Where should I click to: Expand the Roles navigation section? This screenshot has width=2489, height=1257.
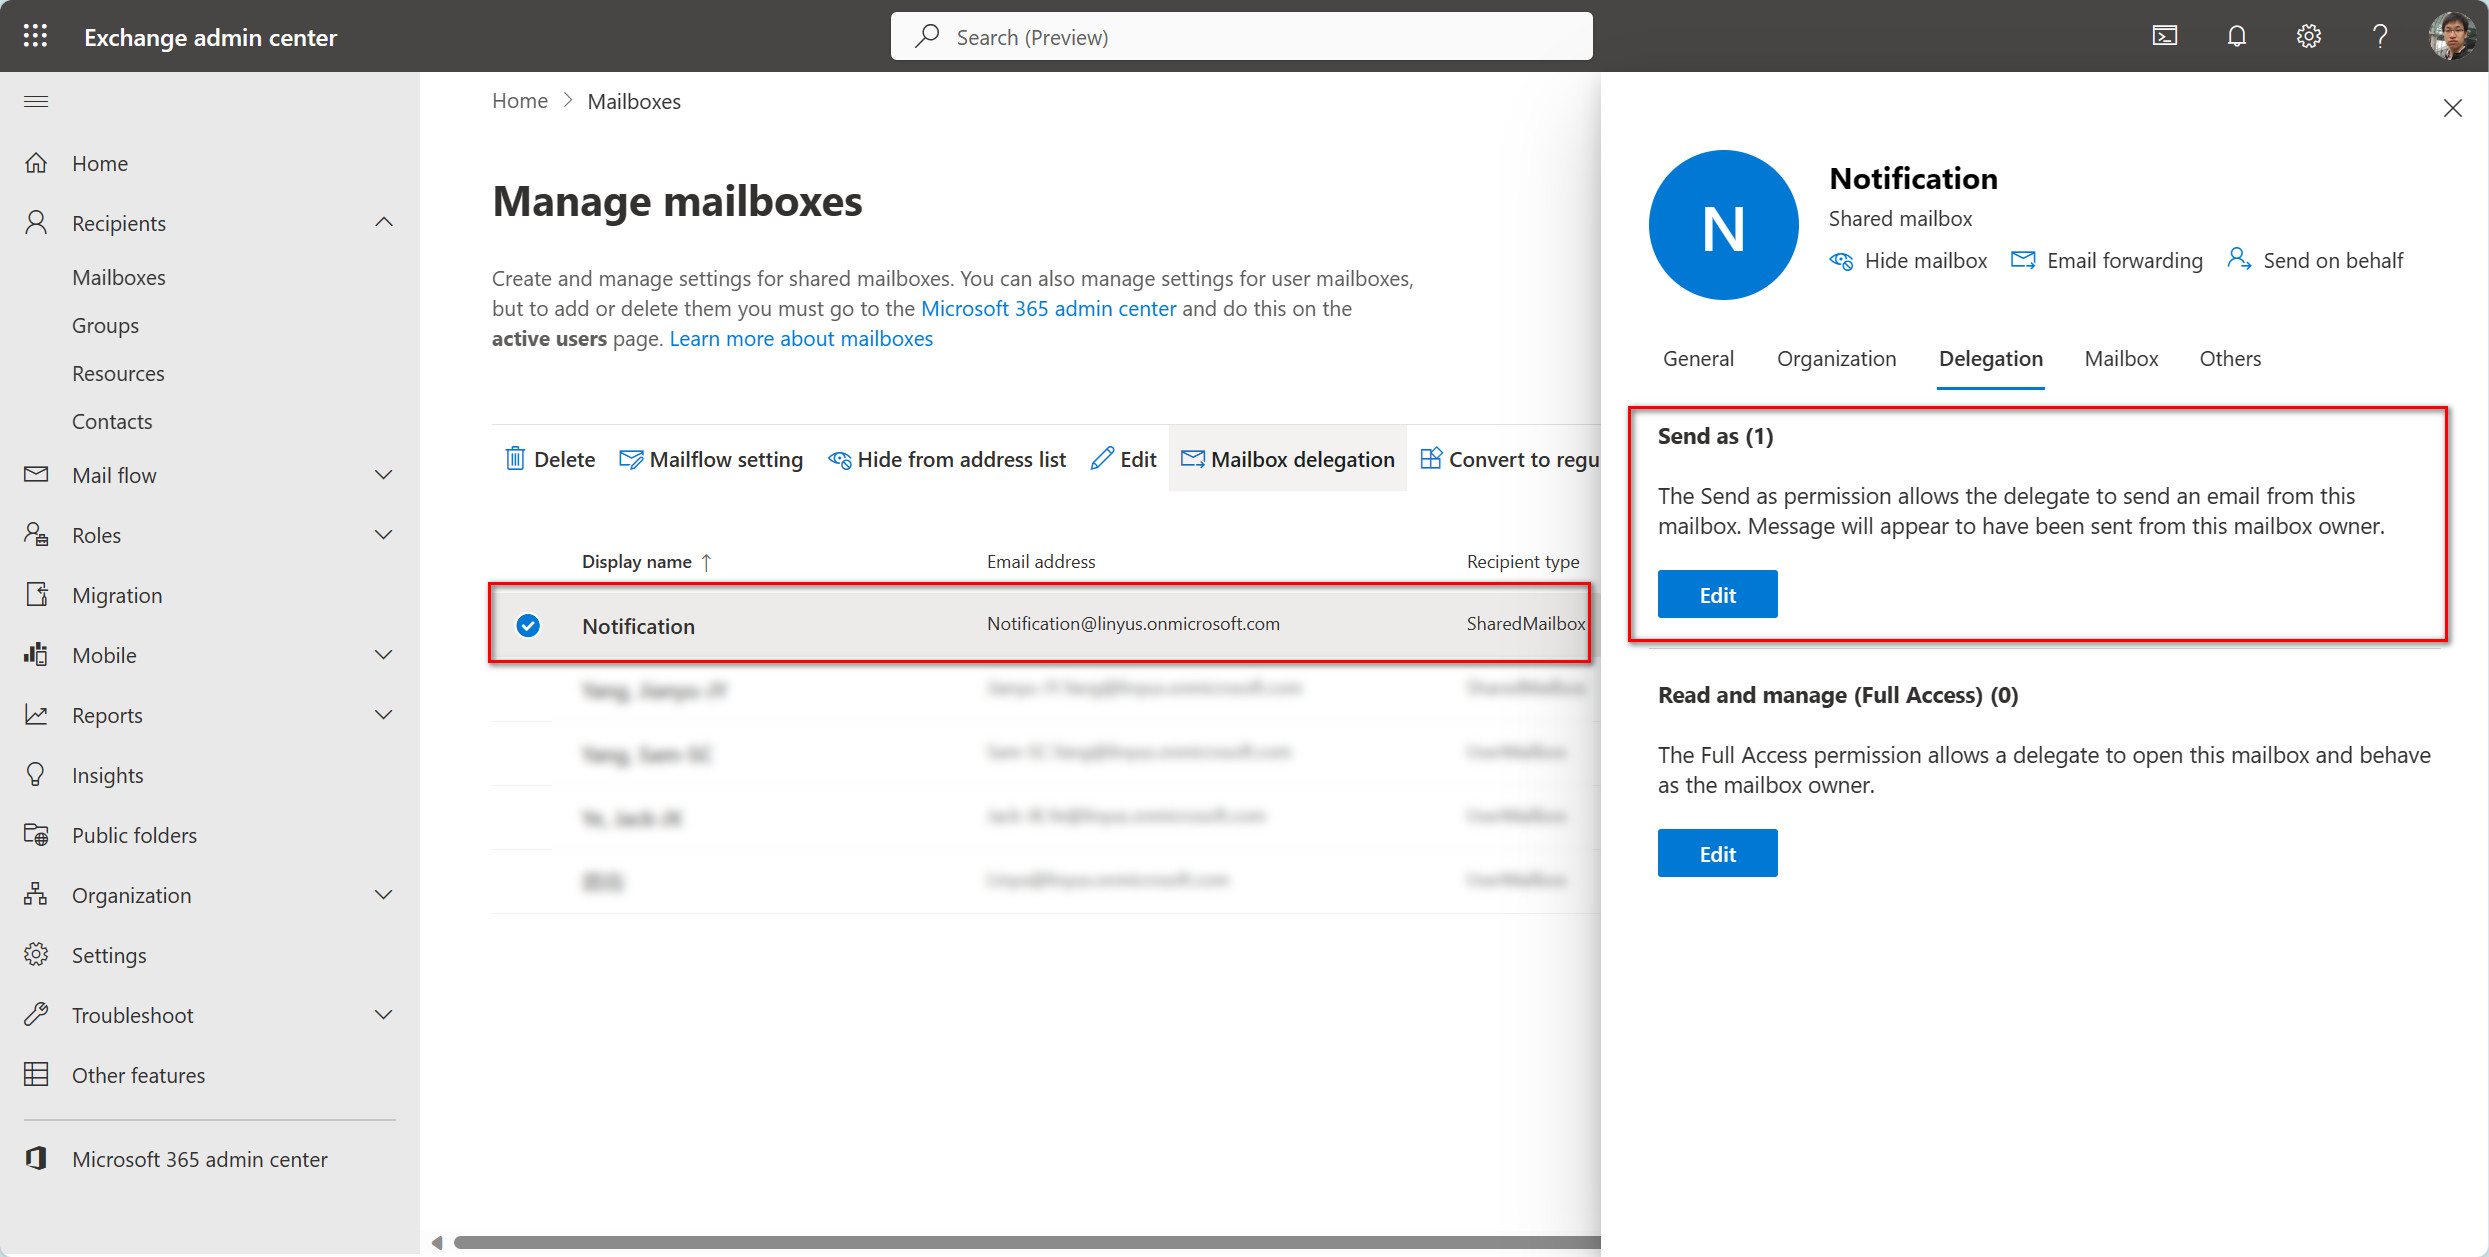tap(384, 535)
